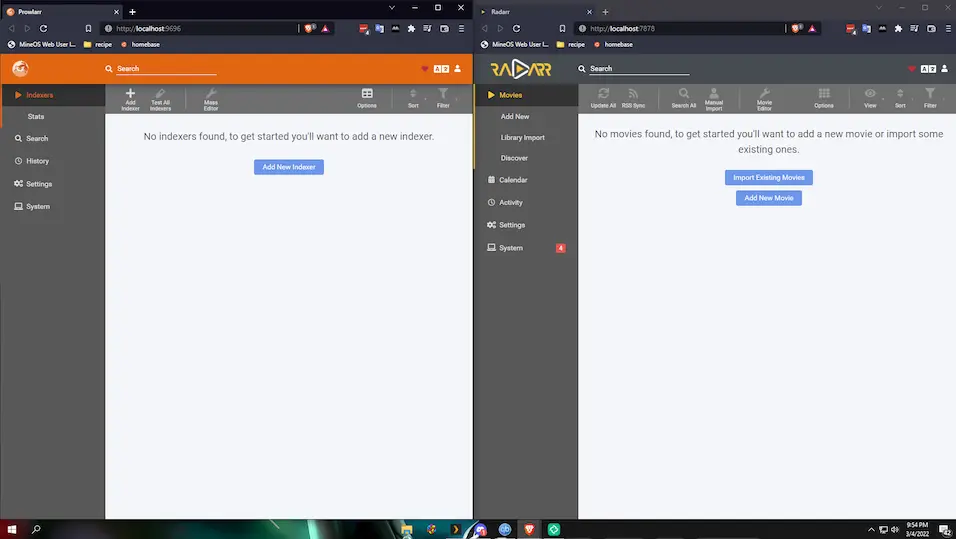Go to History in Prowlarr sidebar

37,161
